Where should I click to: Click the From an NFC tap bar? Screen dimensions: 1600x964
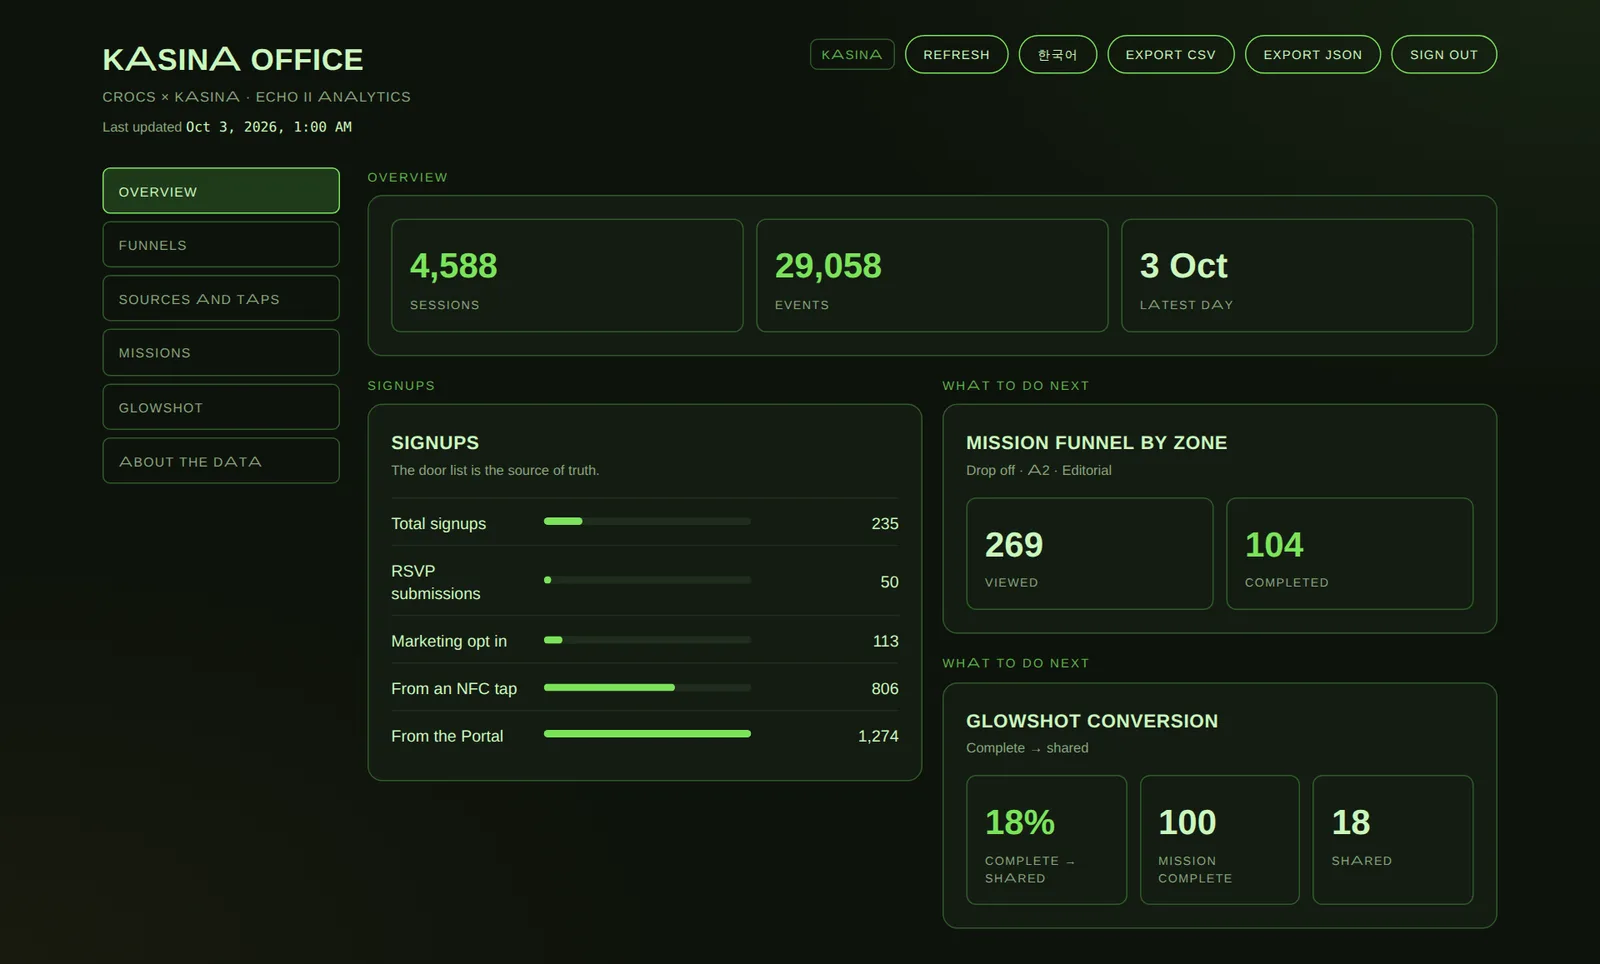coord(647,687)
